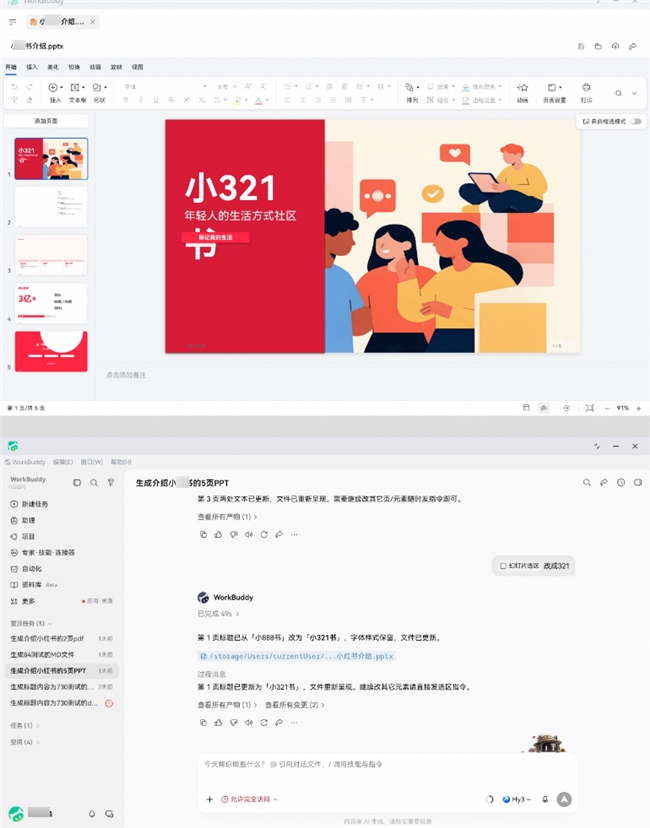Expand the 已完成 49s details
Viewport: 650px width, 828px height.
(219, 614)
